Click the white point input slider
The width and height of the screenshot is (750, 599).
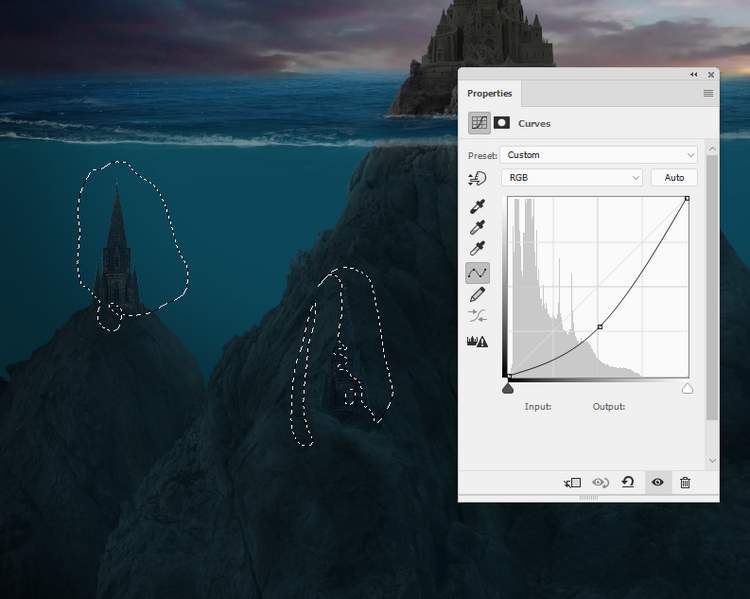coord(687,388)
